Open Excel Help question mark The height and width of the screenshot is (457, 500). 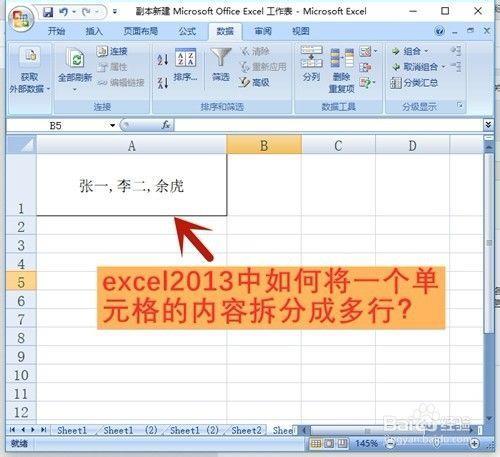[440, 31]
